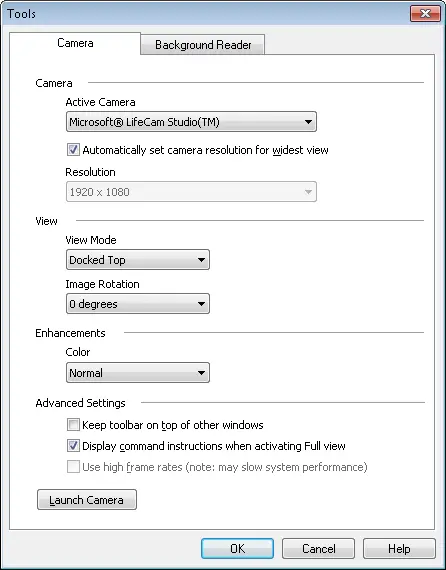Switch to the Background Reader tab

pos(203,45)
